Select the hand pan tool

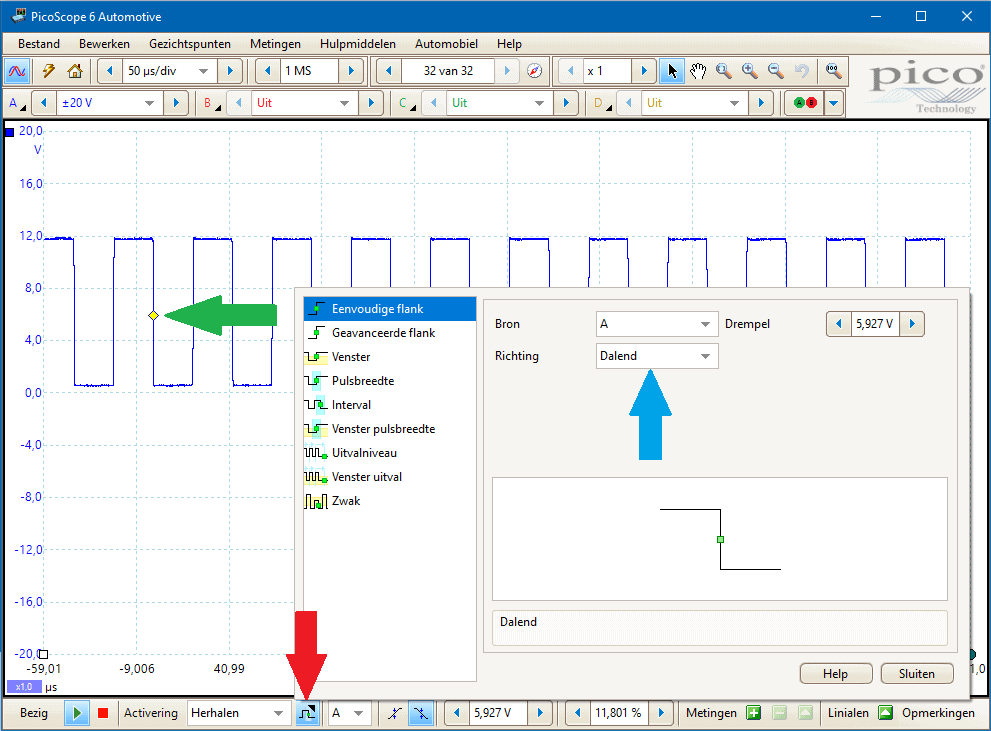(698, 71)
